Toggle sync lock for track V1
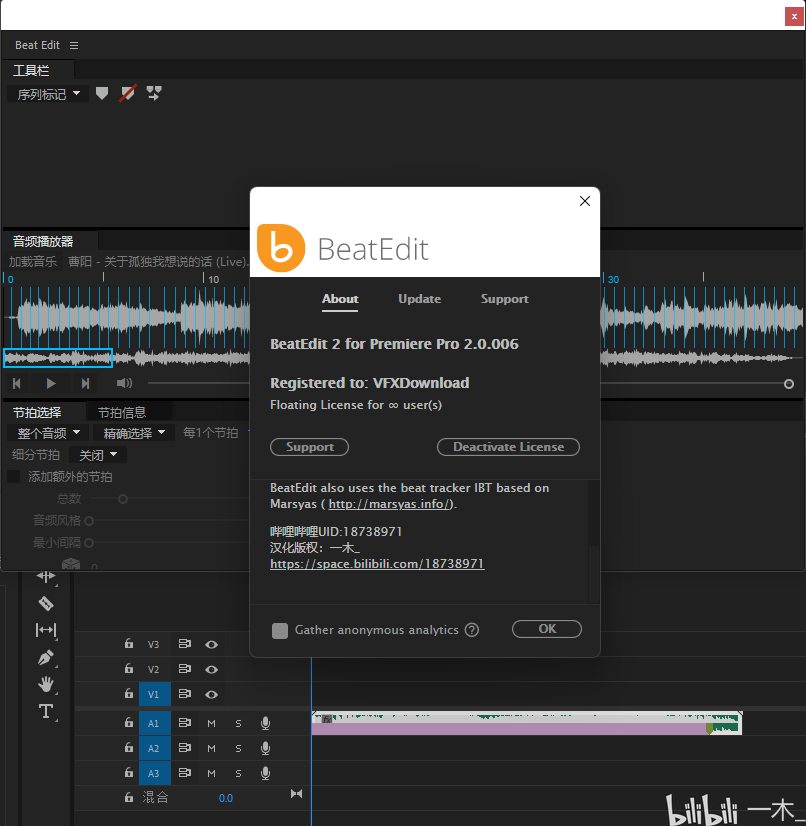Screen dimensions: 806x826 coord(185,694)
